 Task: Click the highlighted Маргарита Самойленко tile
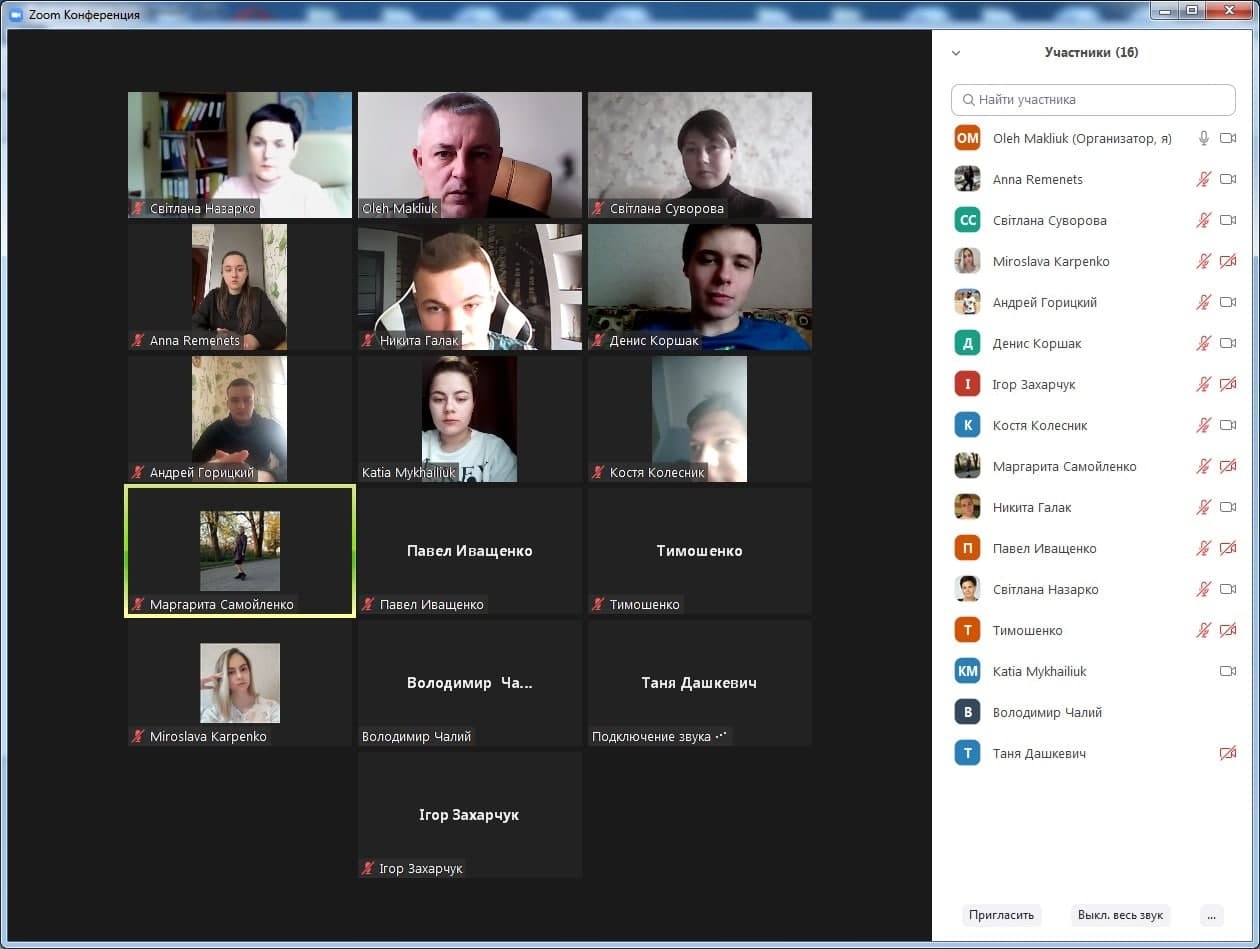(x=240, y=551)
